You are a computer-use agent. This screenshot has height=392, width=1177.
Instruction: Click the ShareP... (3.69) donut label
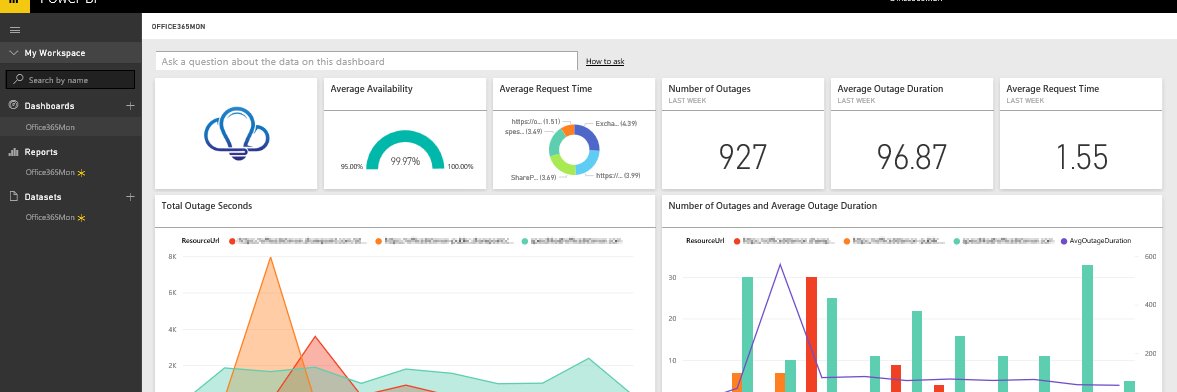[535, 177]
